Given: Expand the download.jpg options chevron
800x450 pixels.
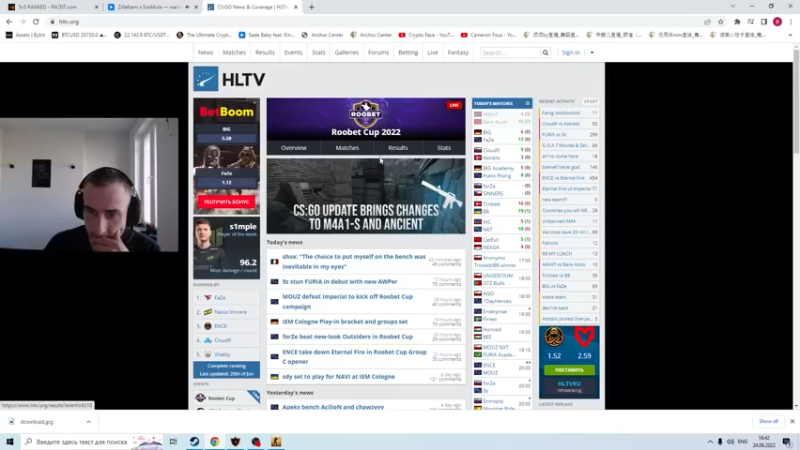Looking at the screenshot, I should point(88,422).
